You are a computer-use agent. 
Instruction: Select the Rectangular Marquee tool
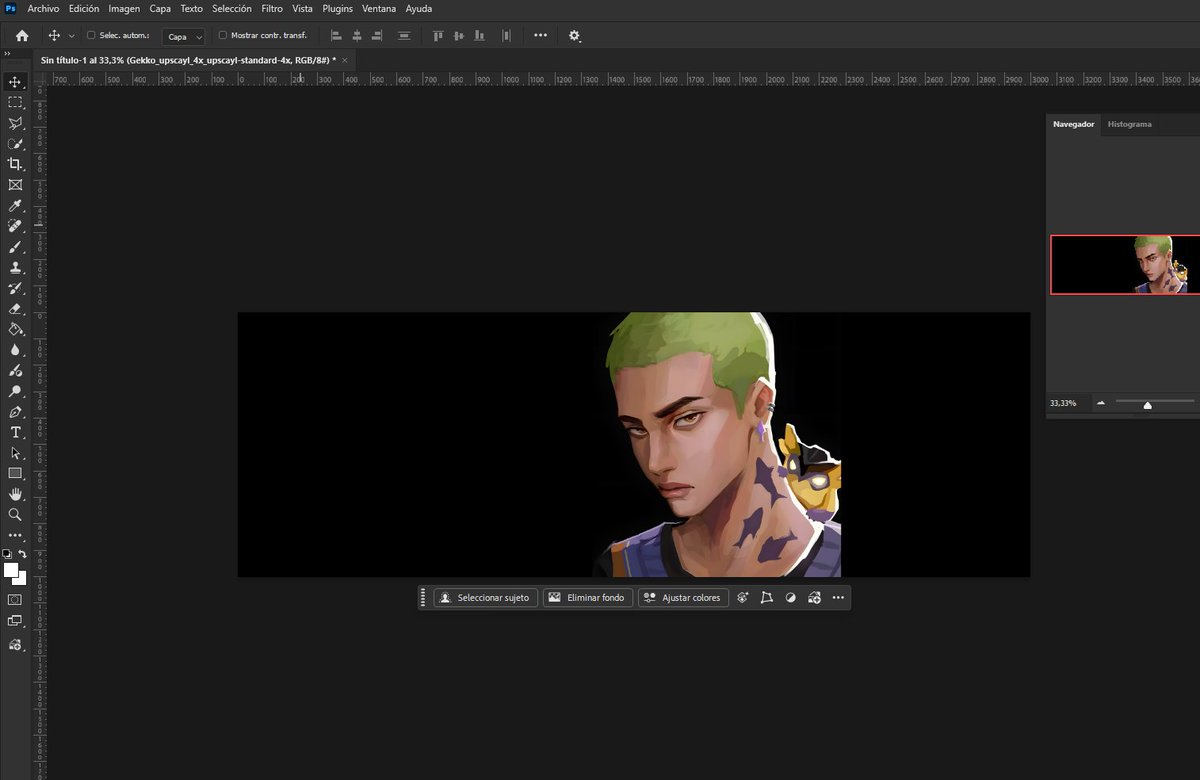click(x=15, y=103)
